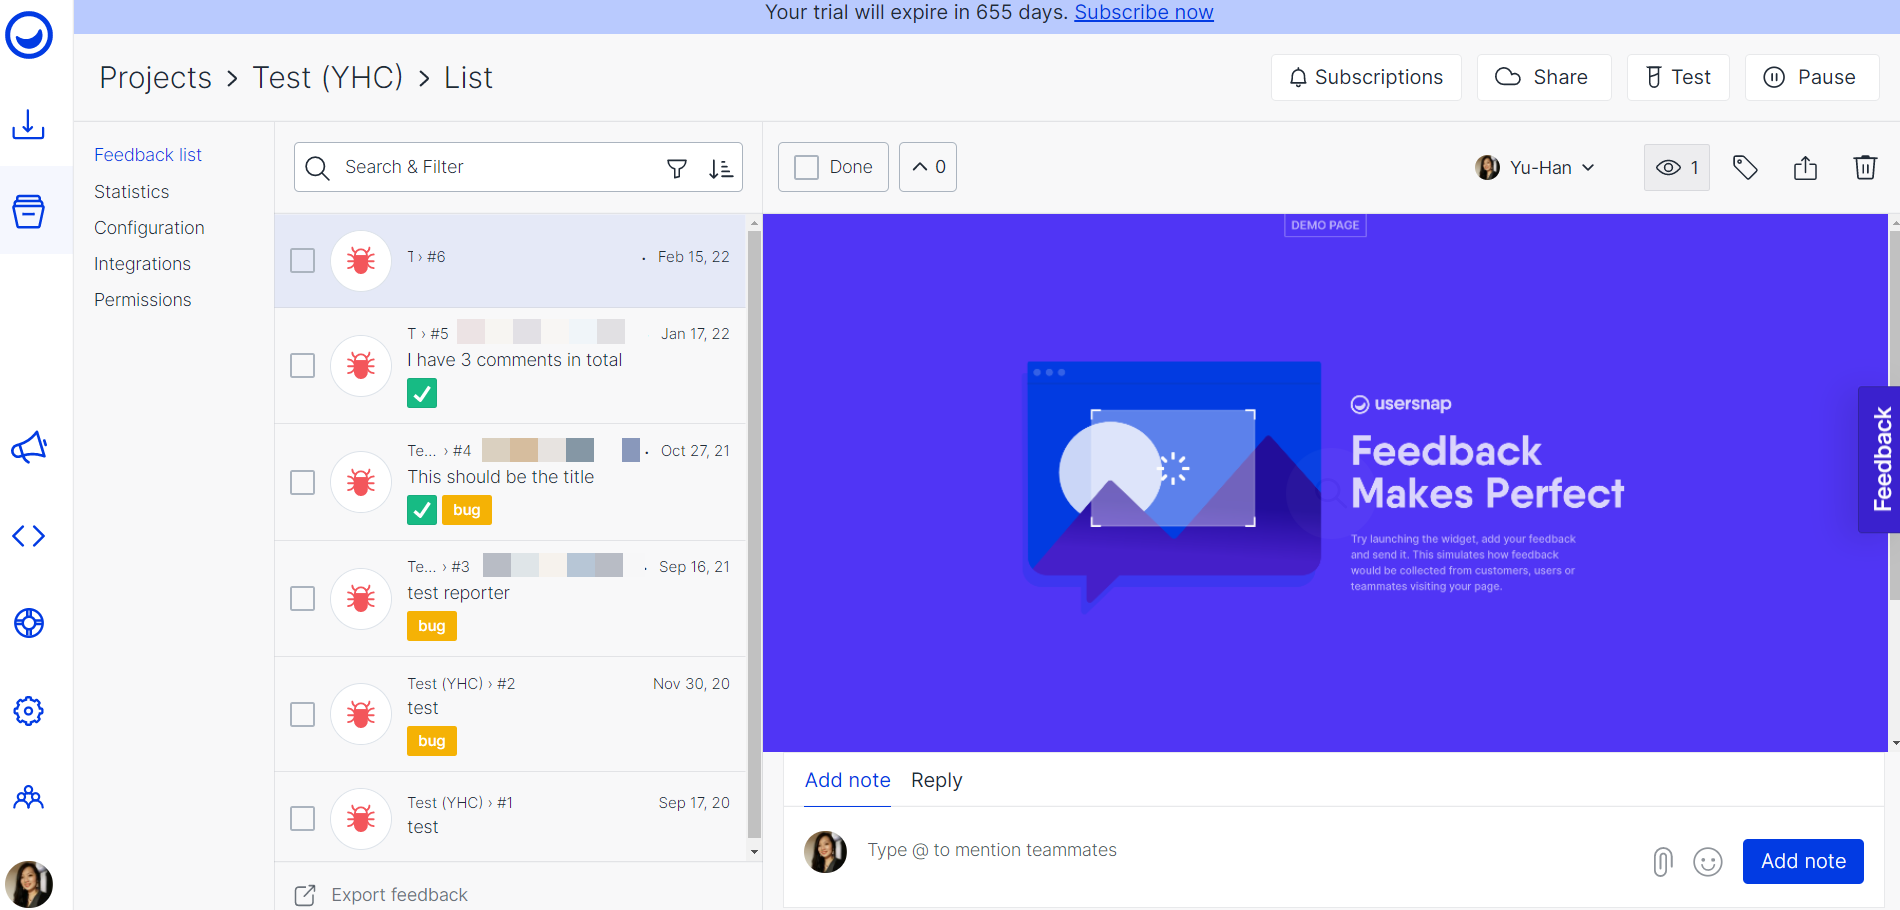1900x910 pixels.
Task: Click green checkmark on item #4
Action: coord(422,510)
